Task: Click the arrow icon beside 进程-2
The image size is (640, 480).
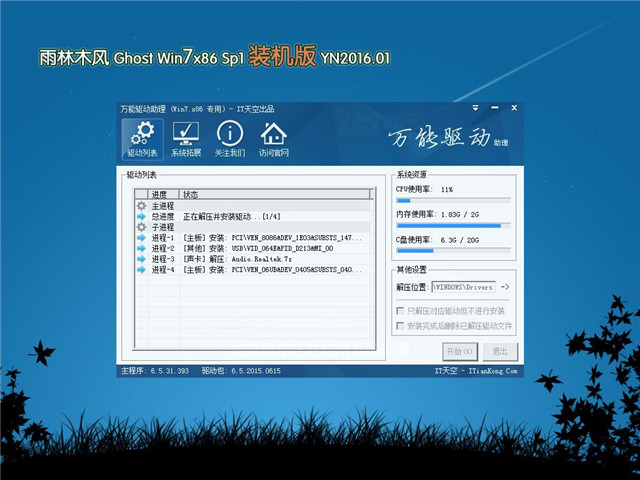Action: [x=141, y=248]
